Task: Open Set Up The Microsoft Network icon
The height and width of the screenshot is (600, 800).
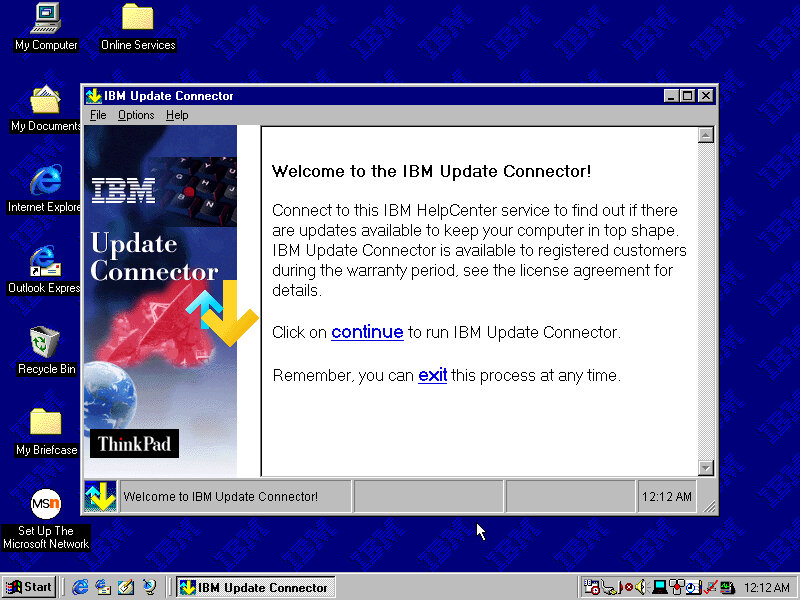Action: [45, 503]
